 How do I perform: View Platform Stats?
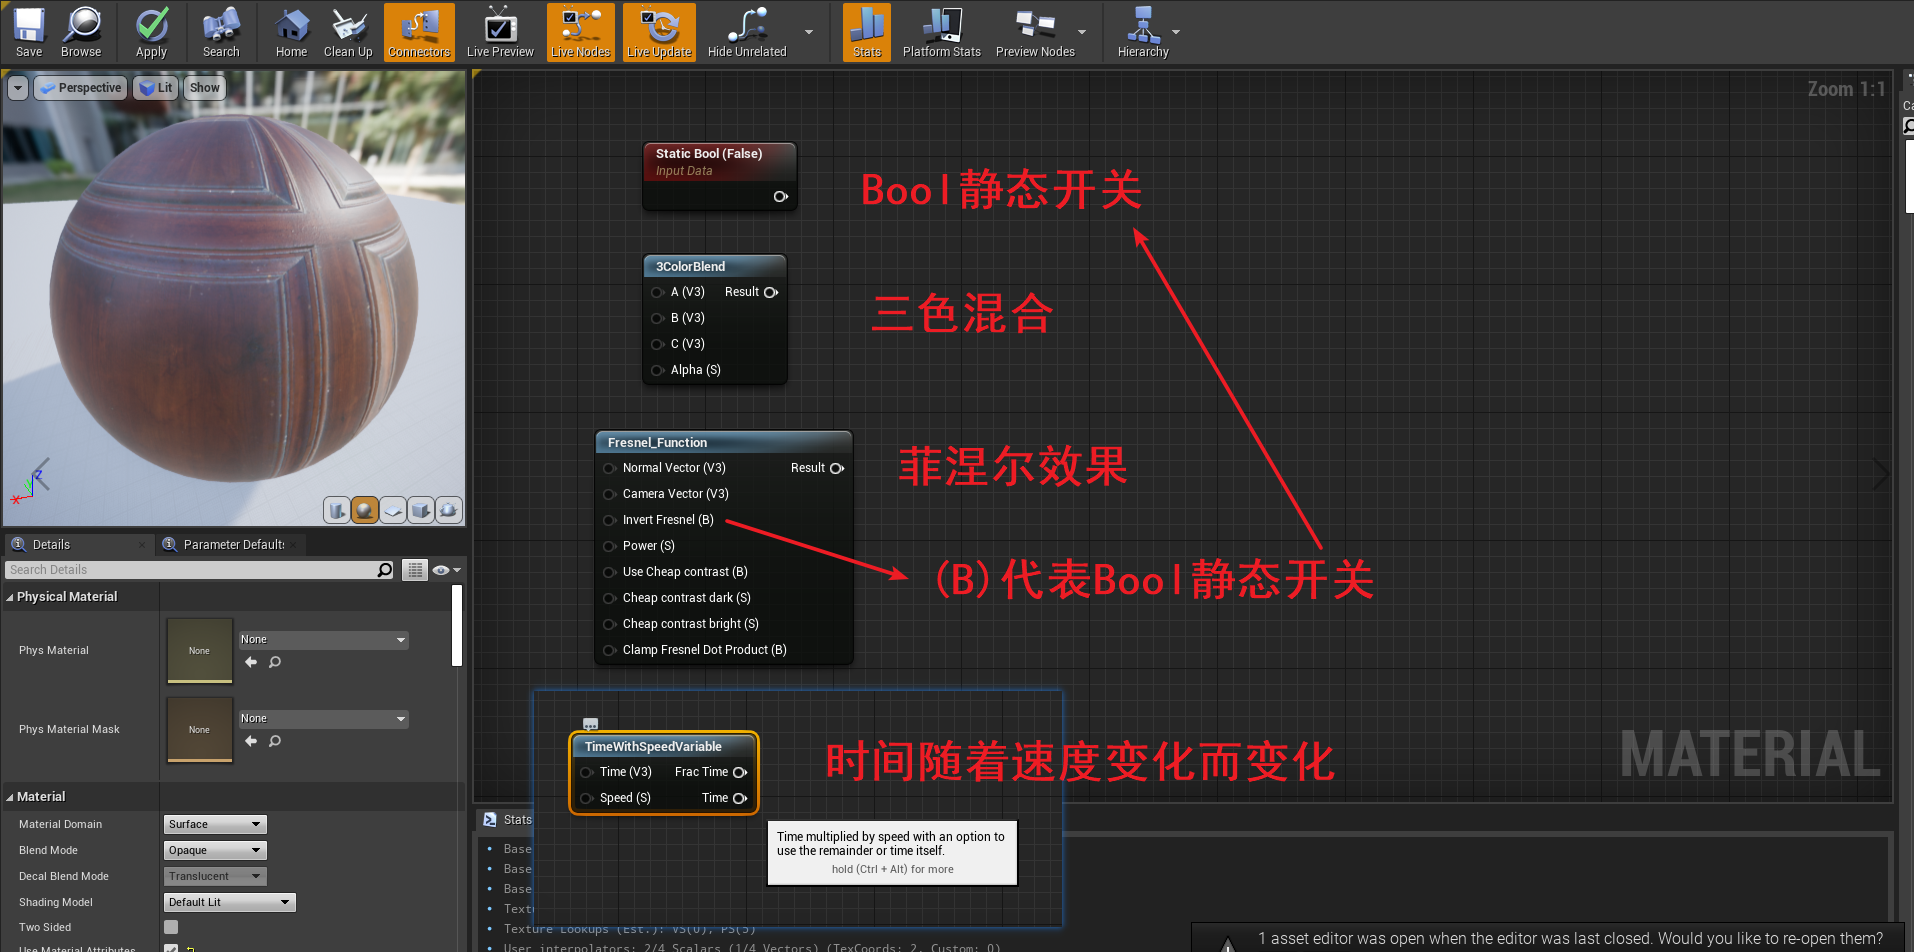coord(940,31)
